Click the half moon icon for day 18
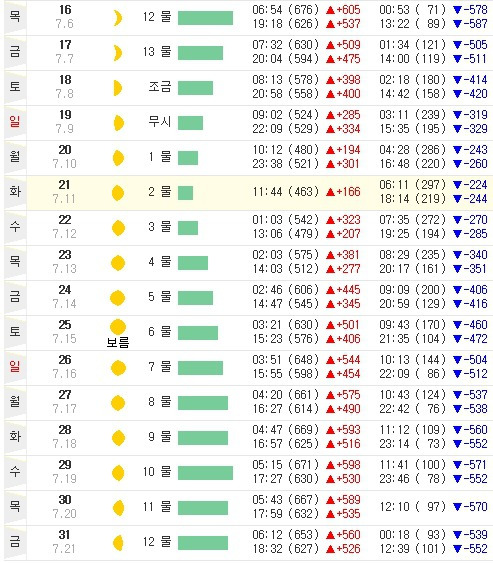 [118, 88]
